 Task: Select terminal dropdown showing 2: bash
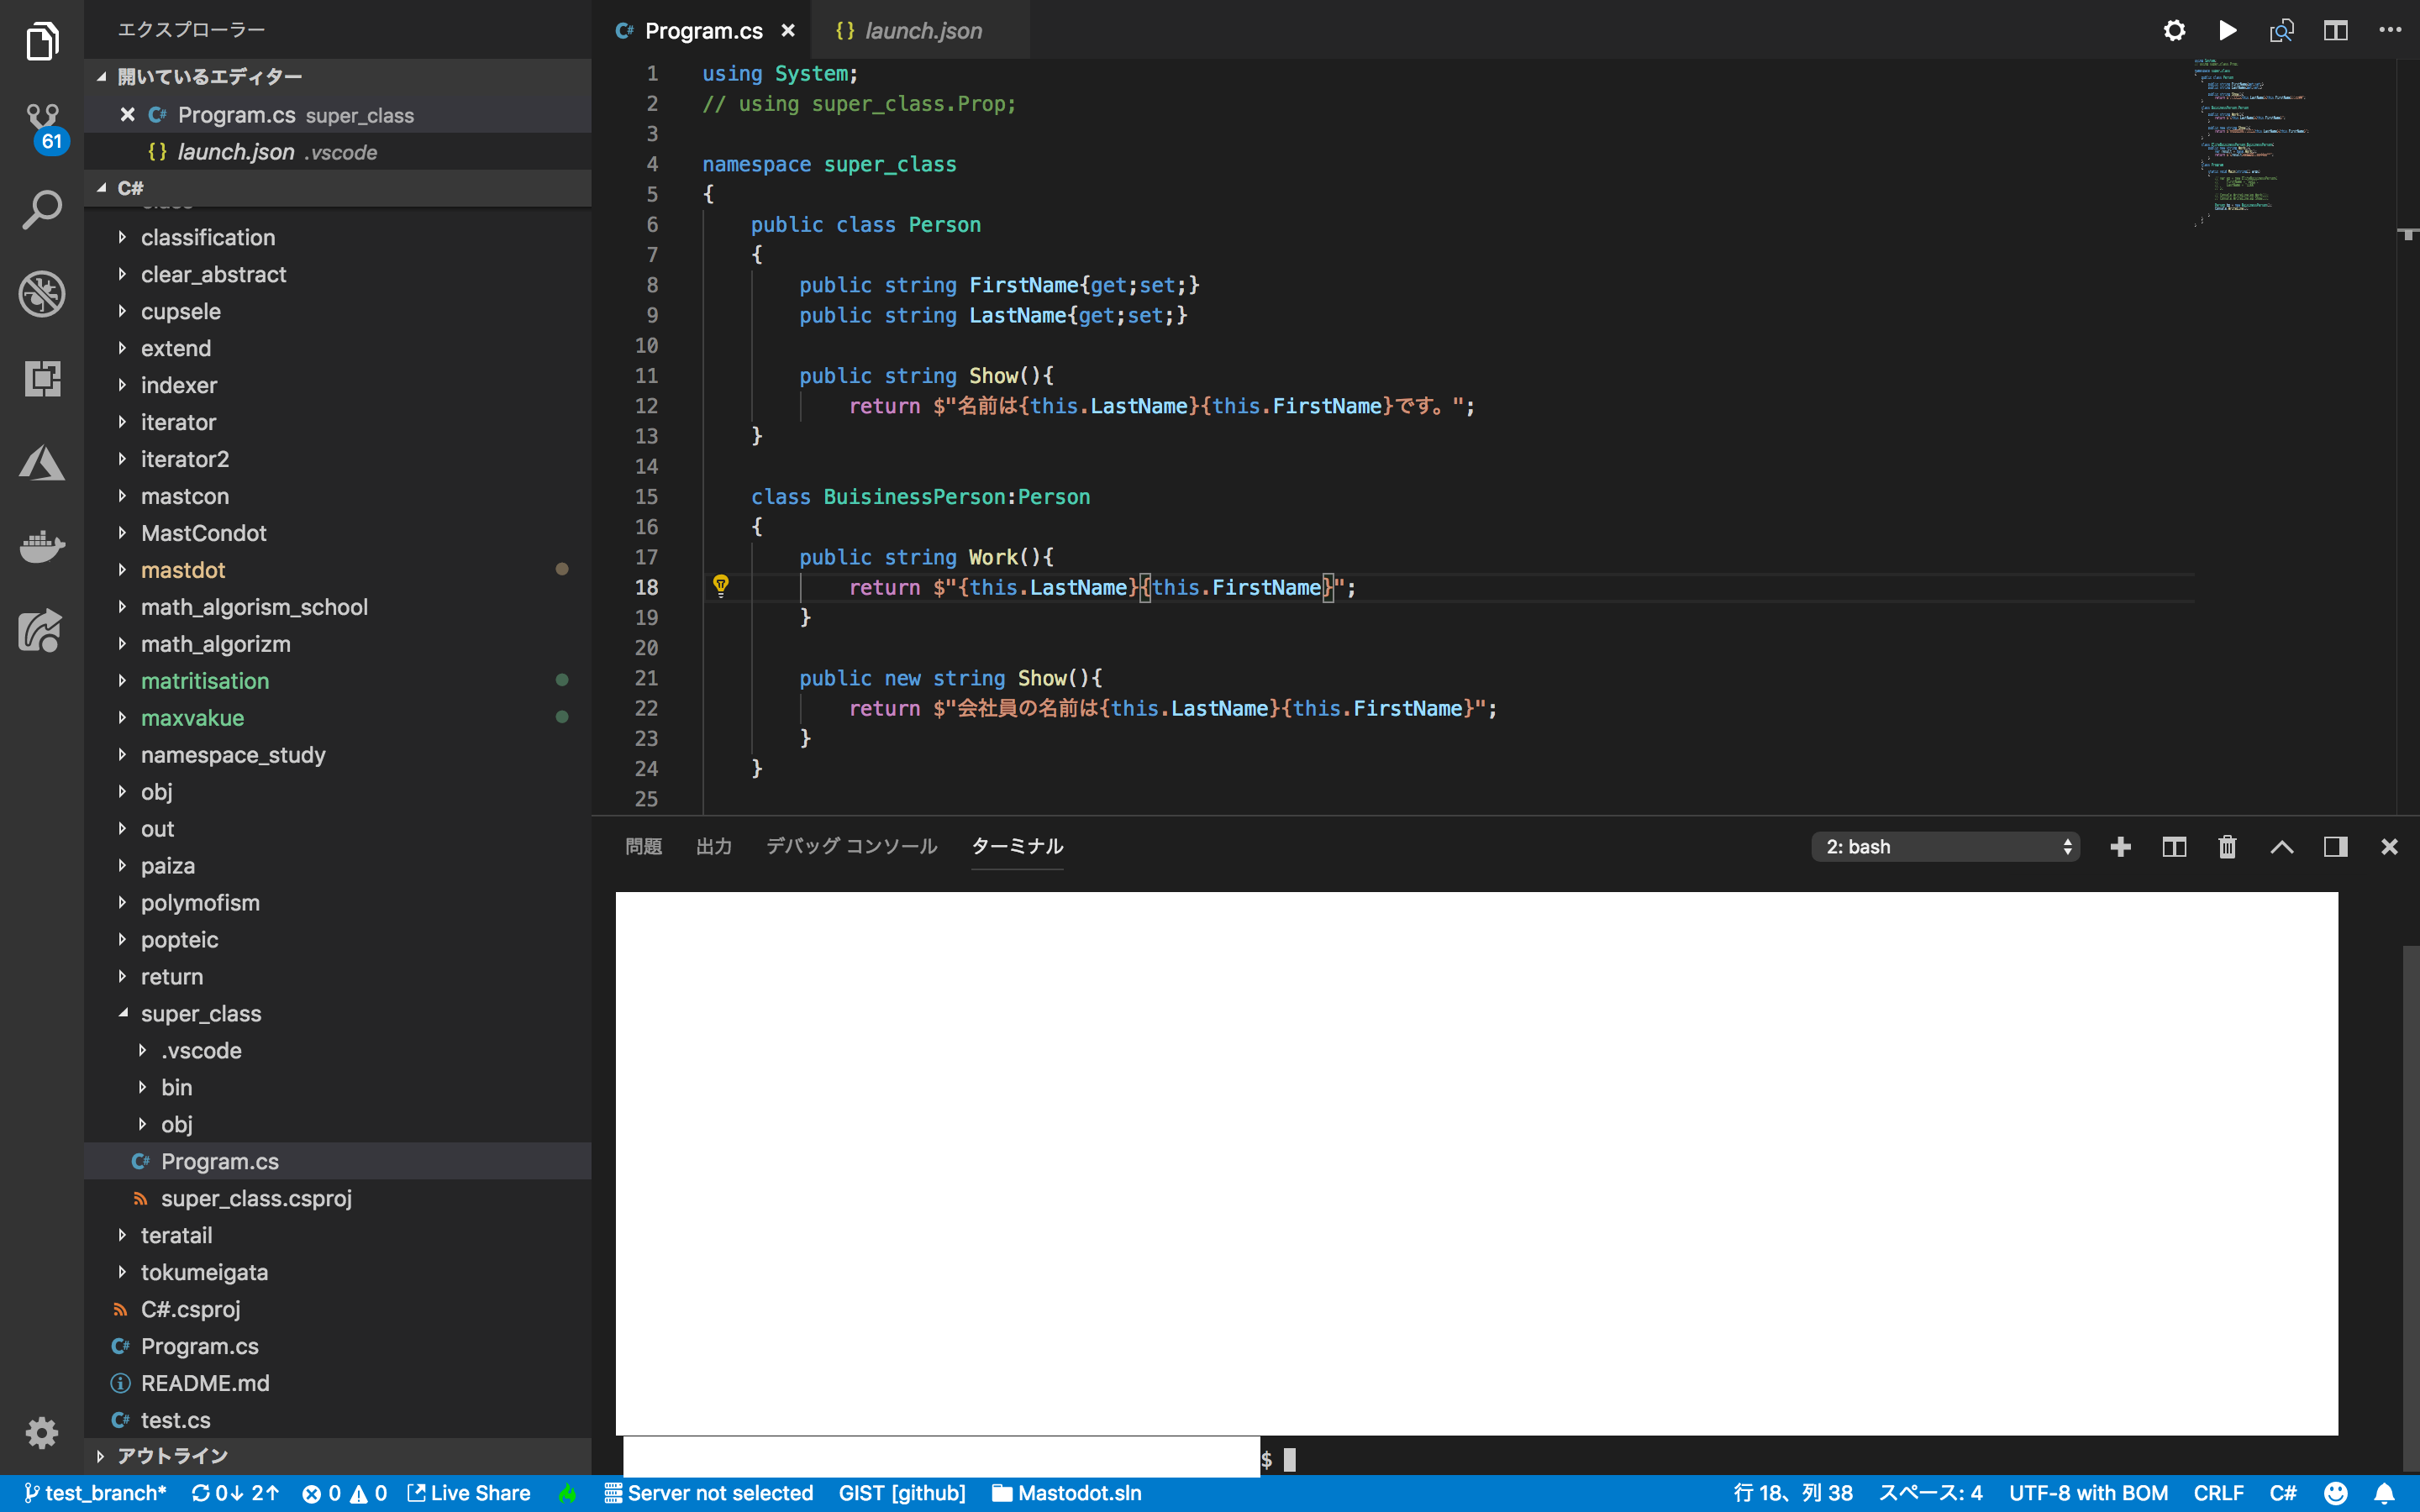tap(1945, 847)
